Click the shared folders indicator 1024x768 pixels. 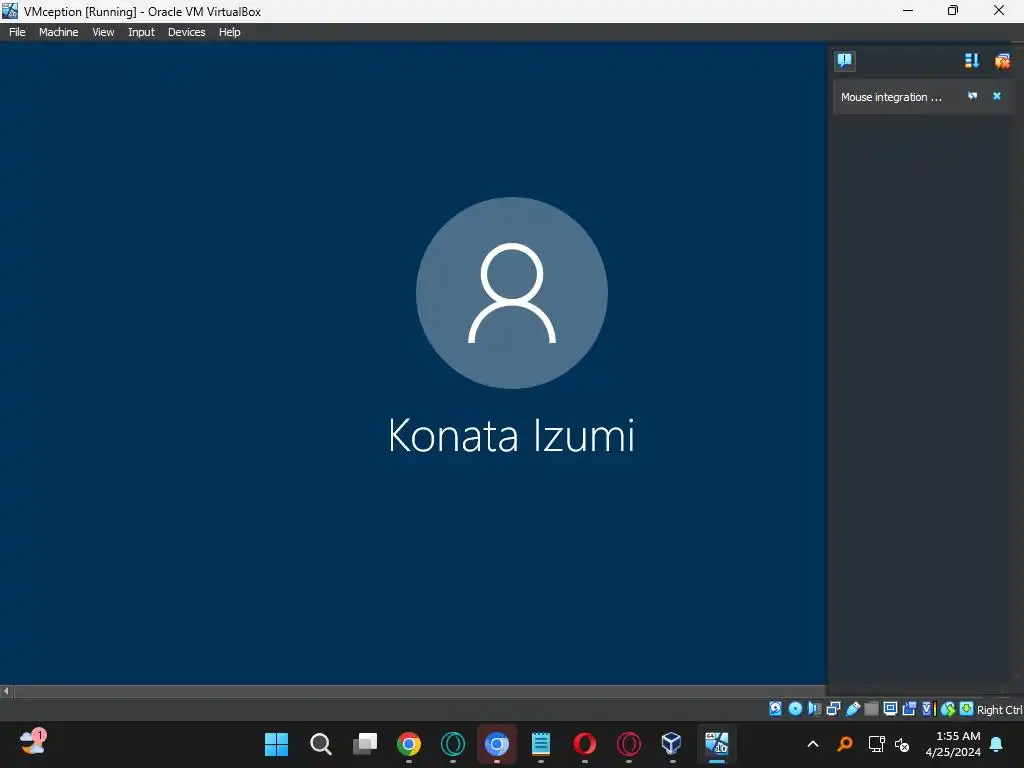click(x=871, y=709)
